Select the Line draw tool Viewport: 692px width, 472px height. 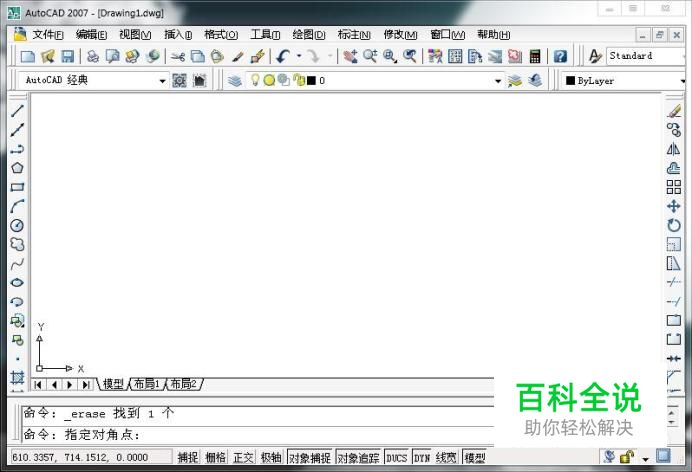coord(17,111)
